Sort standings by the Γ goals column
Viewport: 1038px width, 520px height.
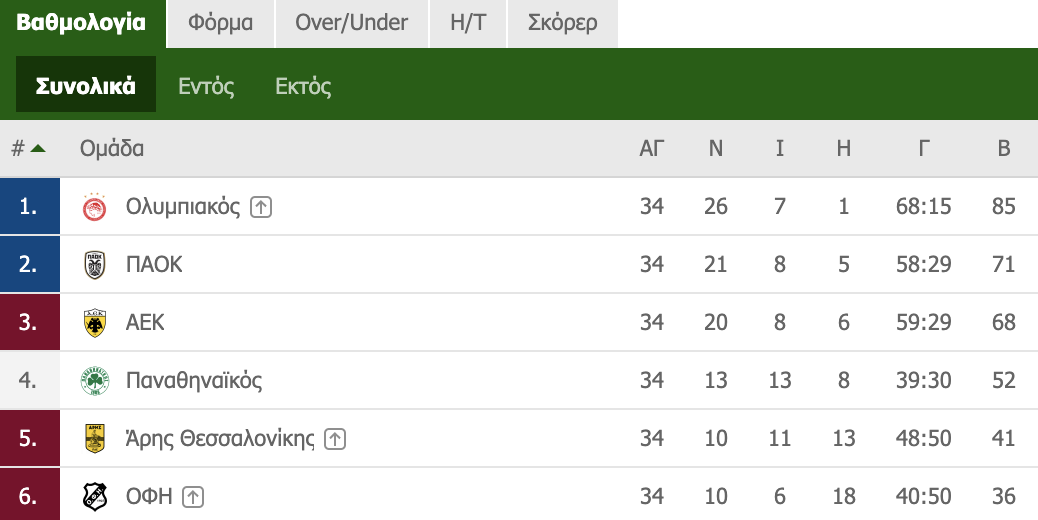point(924,149)
